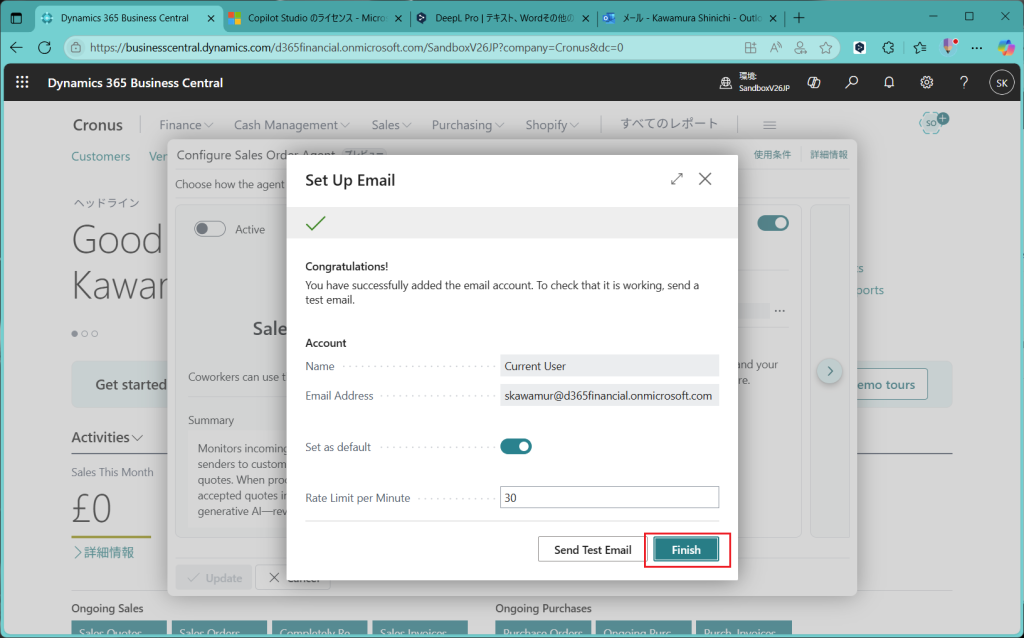This screenshot has width=1024, height=638.
Task: Open the Help question mark
Action: [964, 82]
